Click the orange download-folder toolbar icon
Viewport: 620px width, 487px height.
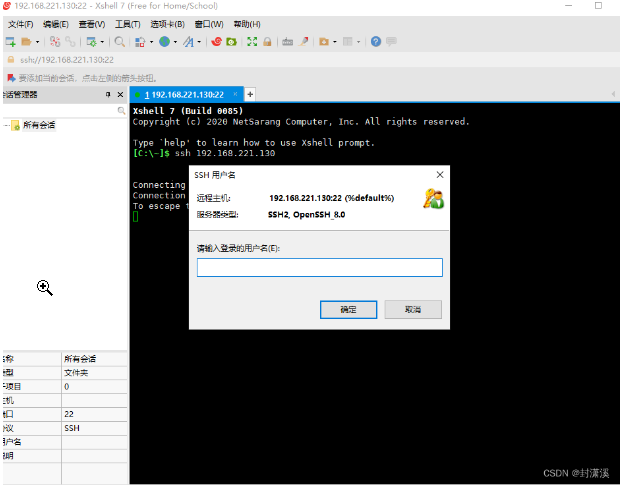(x=324, y=42)
